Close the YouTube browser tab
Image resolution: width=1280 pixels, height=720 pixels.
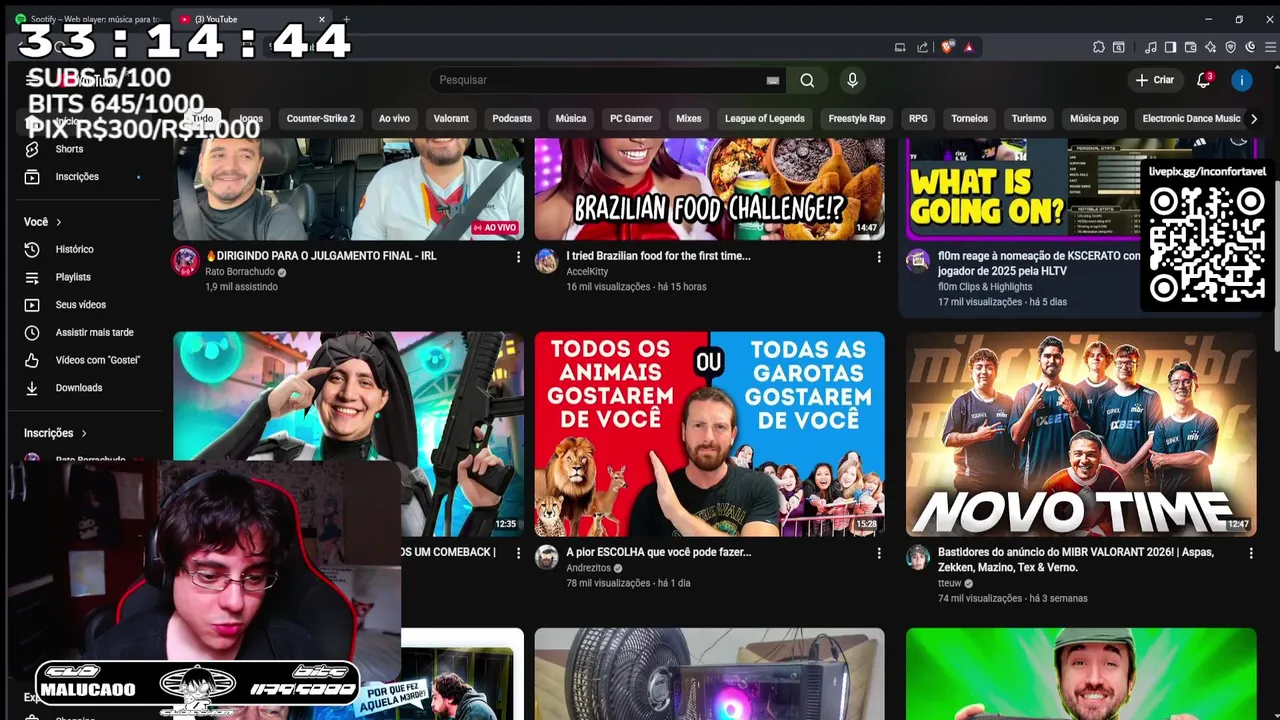[322, 19]
